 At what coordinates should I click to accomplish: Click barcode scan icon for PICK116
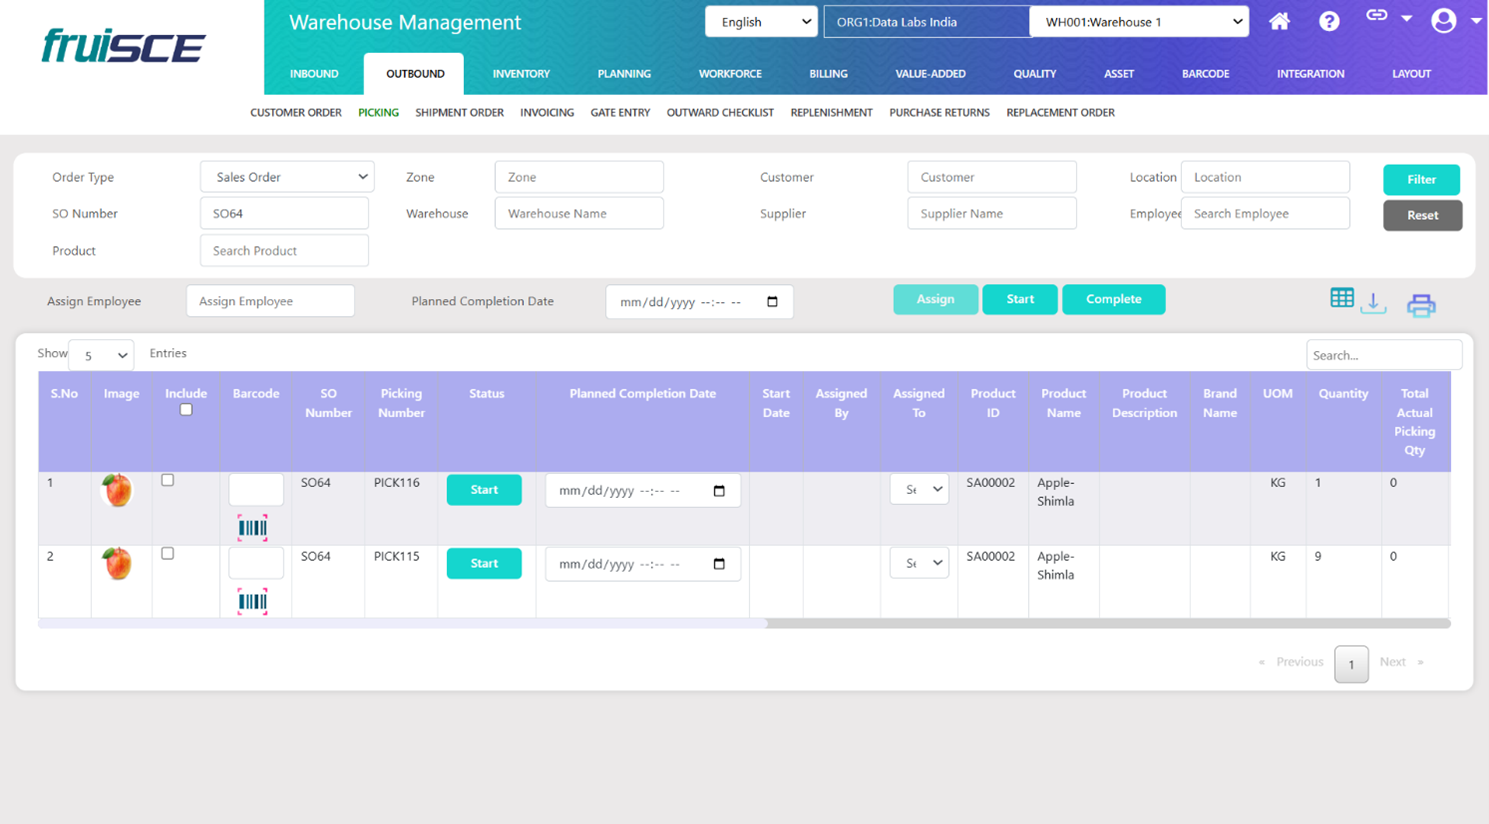[252, 528]
